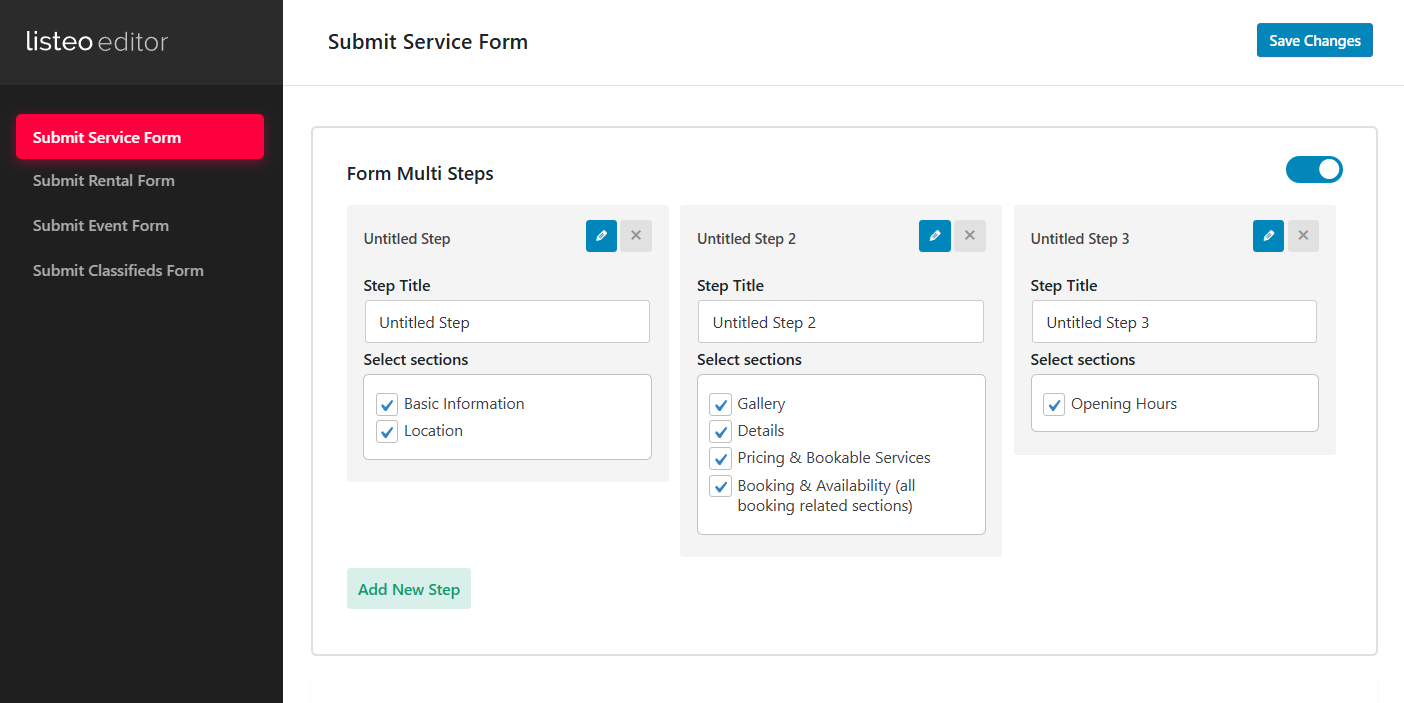
Task: Click pencil icon on Untitled Step 3
Action: tap(1268, 236)
